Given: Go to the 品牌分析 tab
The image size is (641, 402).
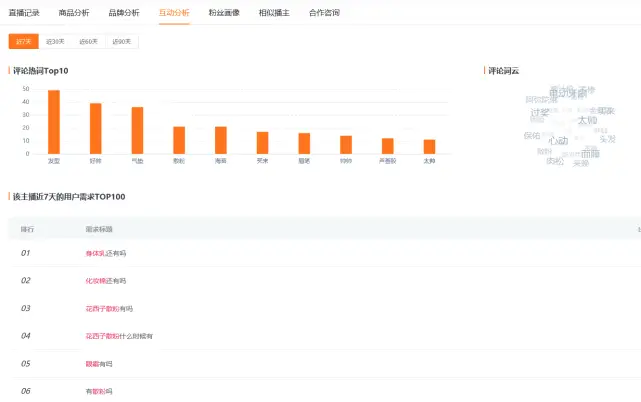Looking at the screenshot, I should [x=124, y=13].
